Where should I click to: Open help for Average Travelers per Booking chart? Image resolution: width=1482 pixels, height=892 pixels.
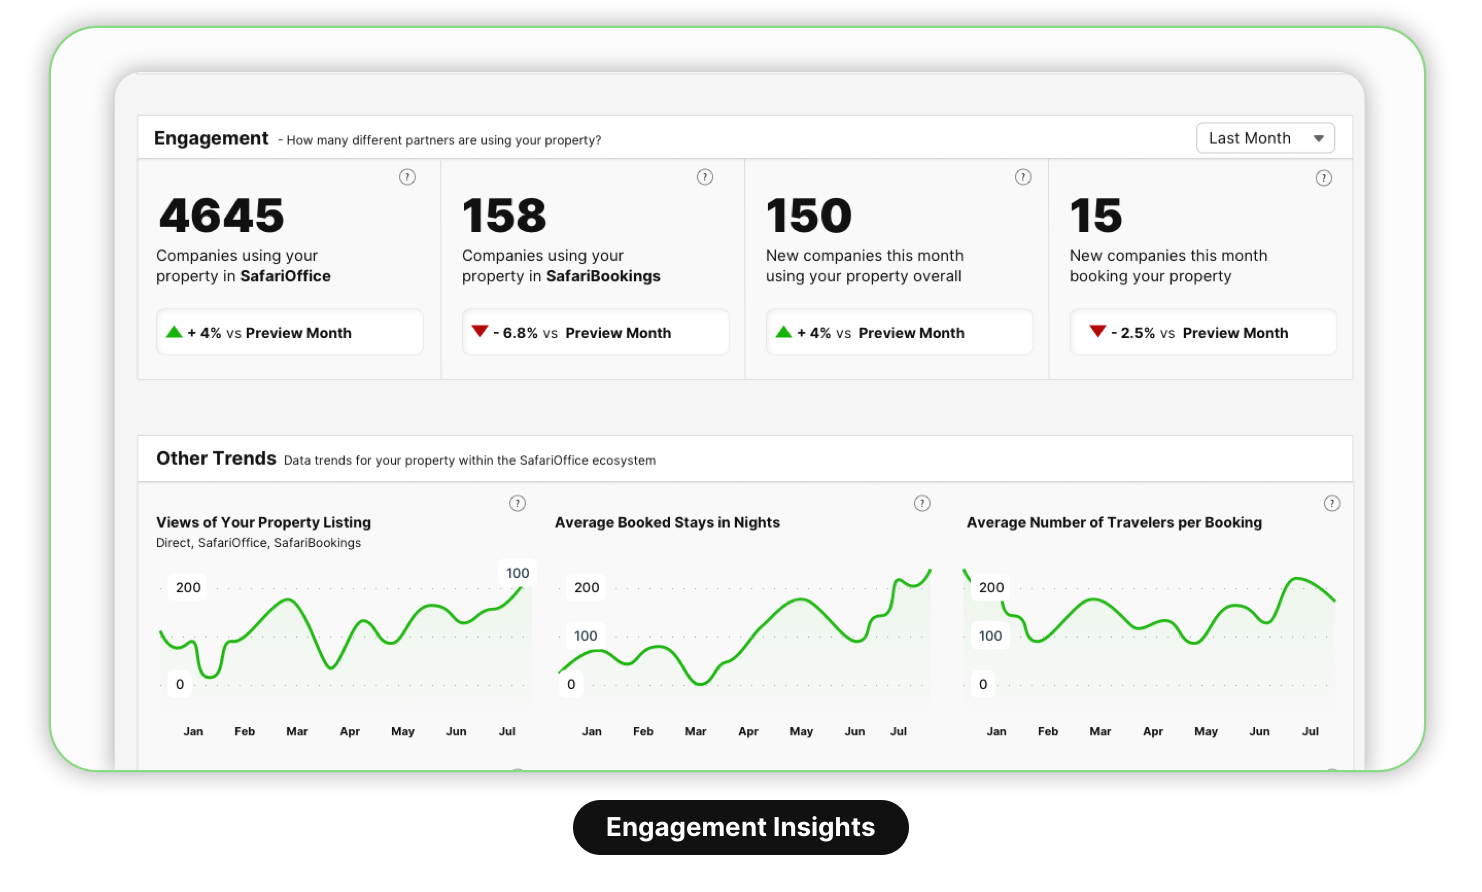coord(1332,503)
